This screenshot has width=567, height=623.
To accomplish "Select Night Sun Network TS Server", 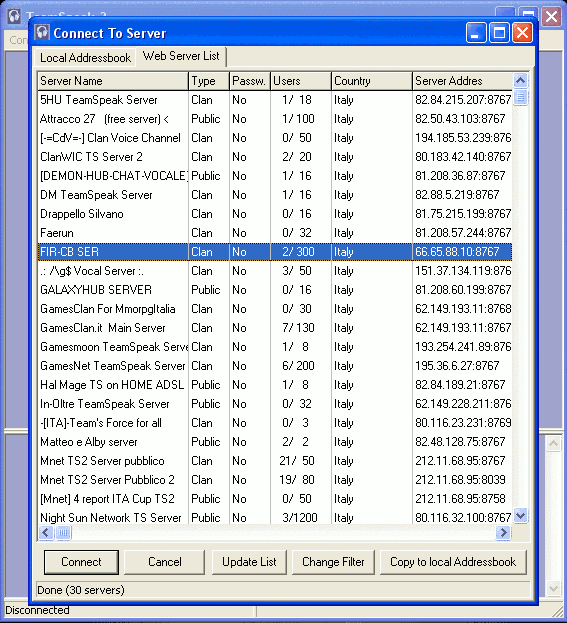I will point(275,518).
